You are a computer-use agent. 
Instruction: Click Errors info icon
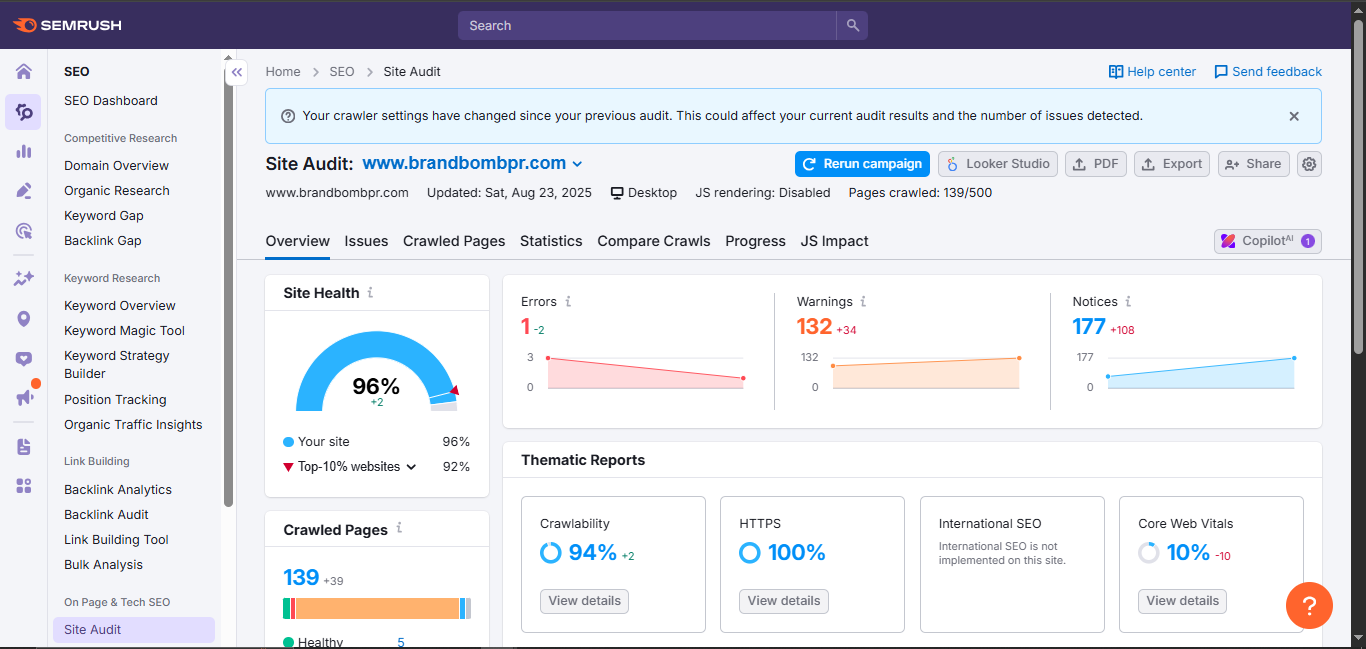(568, 301)
